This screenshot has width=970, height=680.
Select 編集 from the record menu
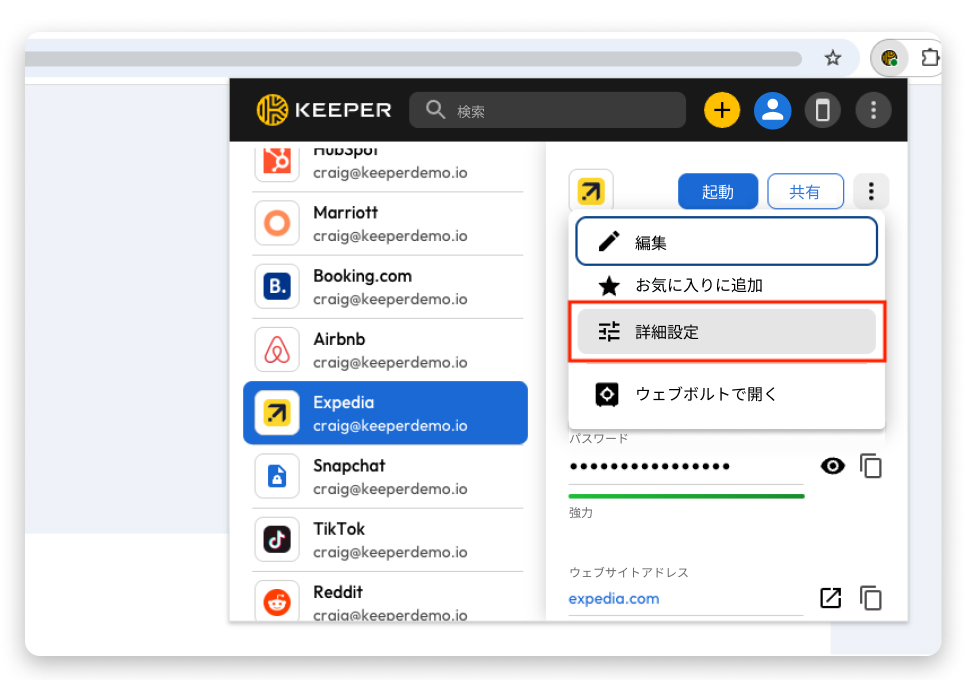726,242
